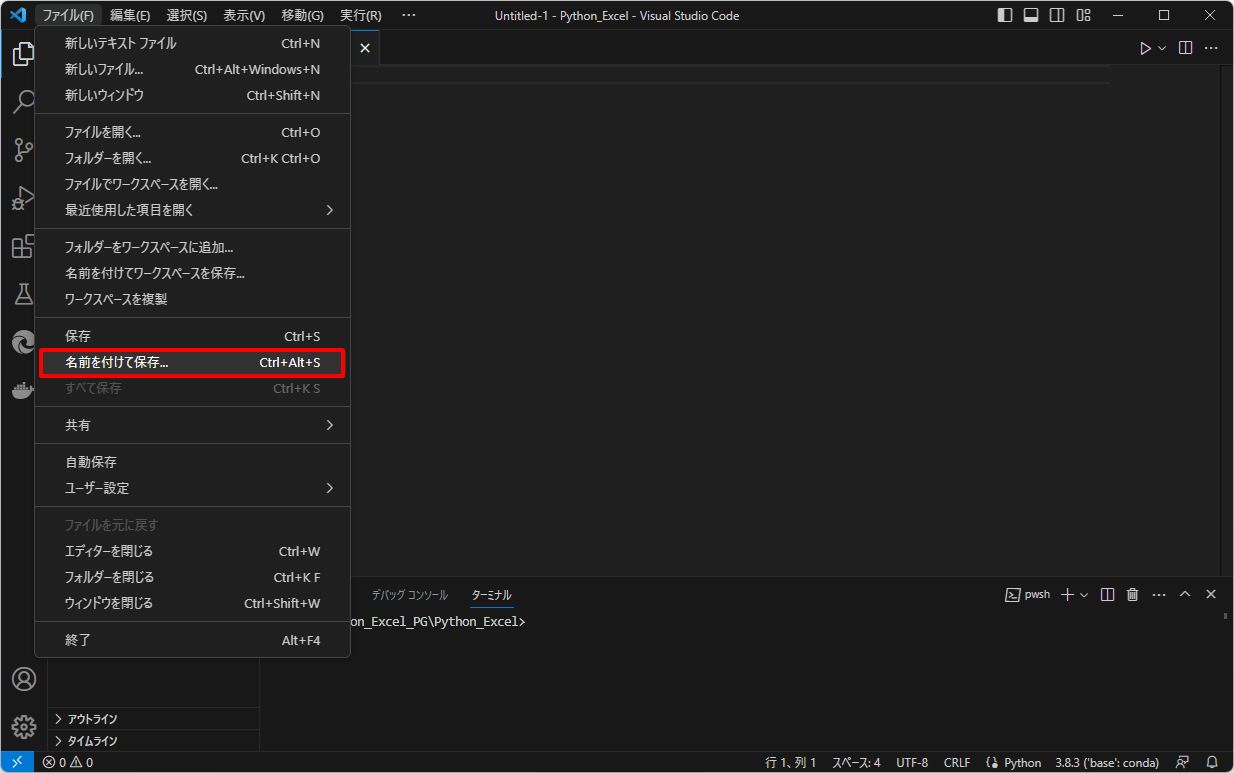Create a new terminal with plus icon

coord(1067,594)
